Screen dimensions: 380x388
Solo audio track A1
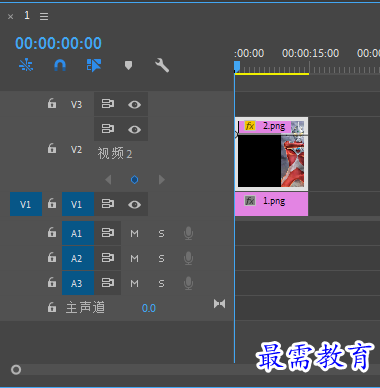pyautogui.click(x=161, y=234)
